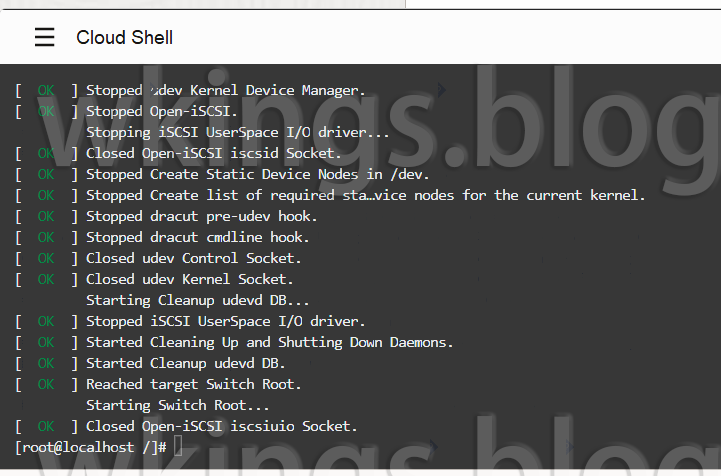Open the Cloud Shell hamburger menu
The height and width of the screenshot is (476, 721).
pos(45,37)
